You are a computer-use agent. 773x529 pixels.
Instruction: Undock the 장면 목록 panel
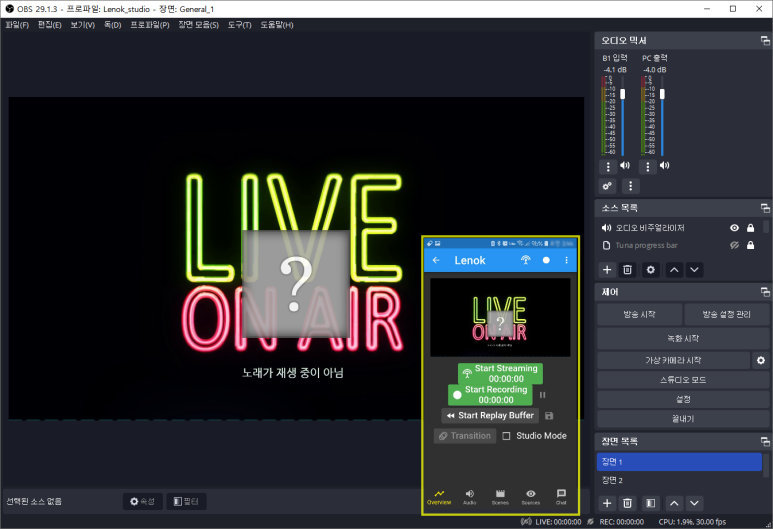tap(765, 441)
